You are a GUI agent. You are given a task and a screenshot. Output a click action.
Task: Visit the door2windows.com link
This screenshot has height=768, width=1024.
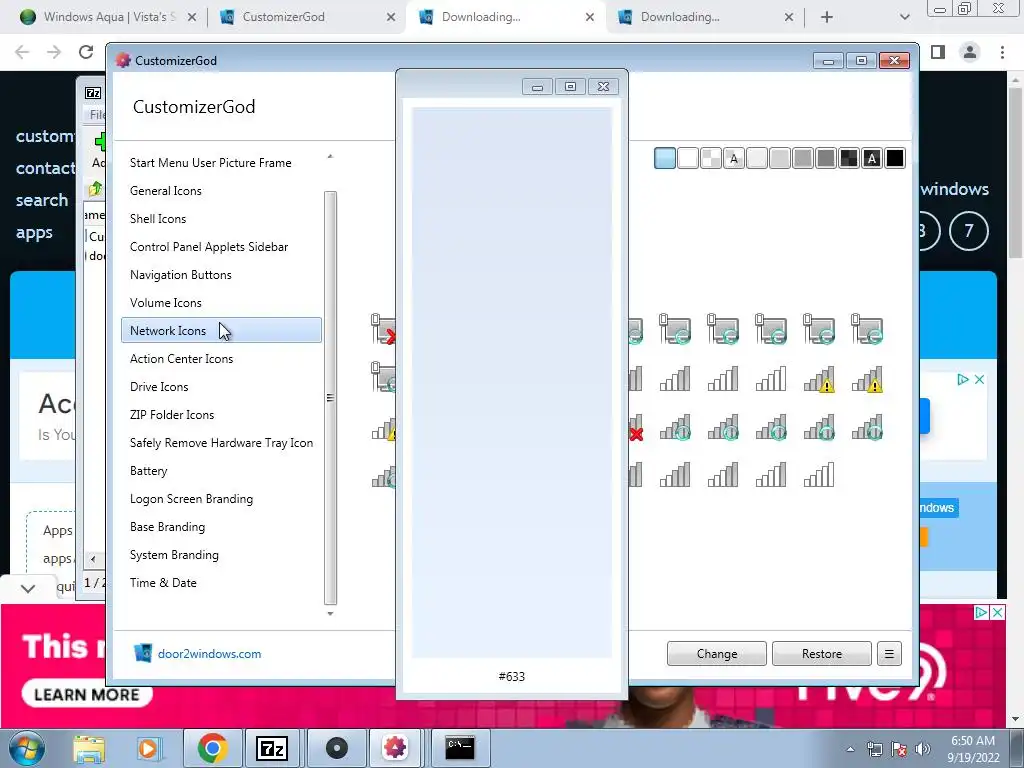[x=209, y=654]
